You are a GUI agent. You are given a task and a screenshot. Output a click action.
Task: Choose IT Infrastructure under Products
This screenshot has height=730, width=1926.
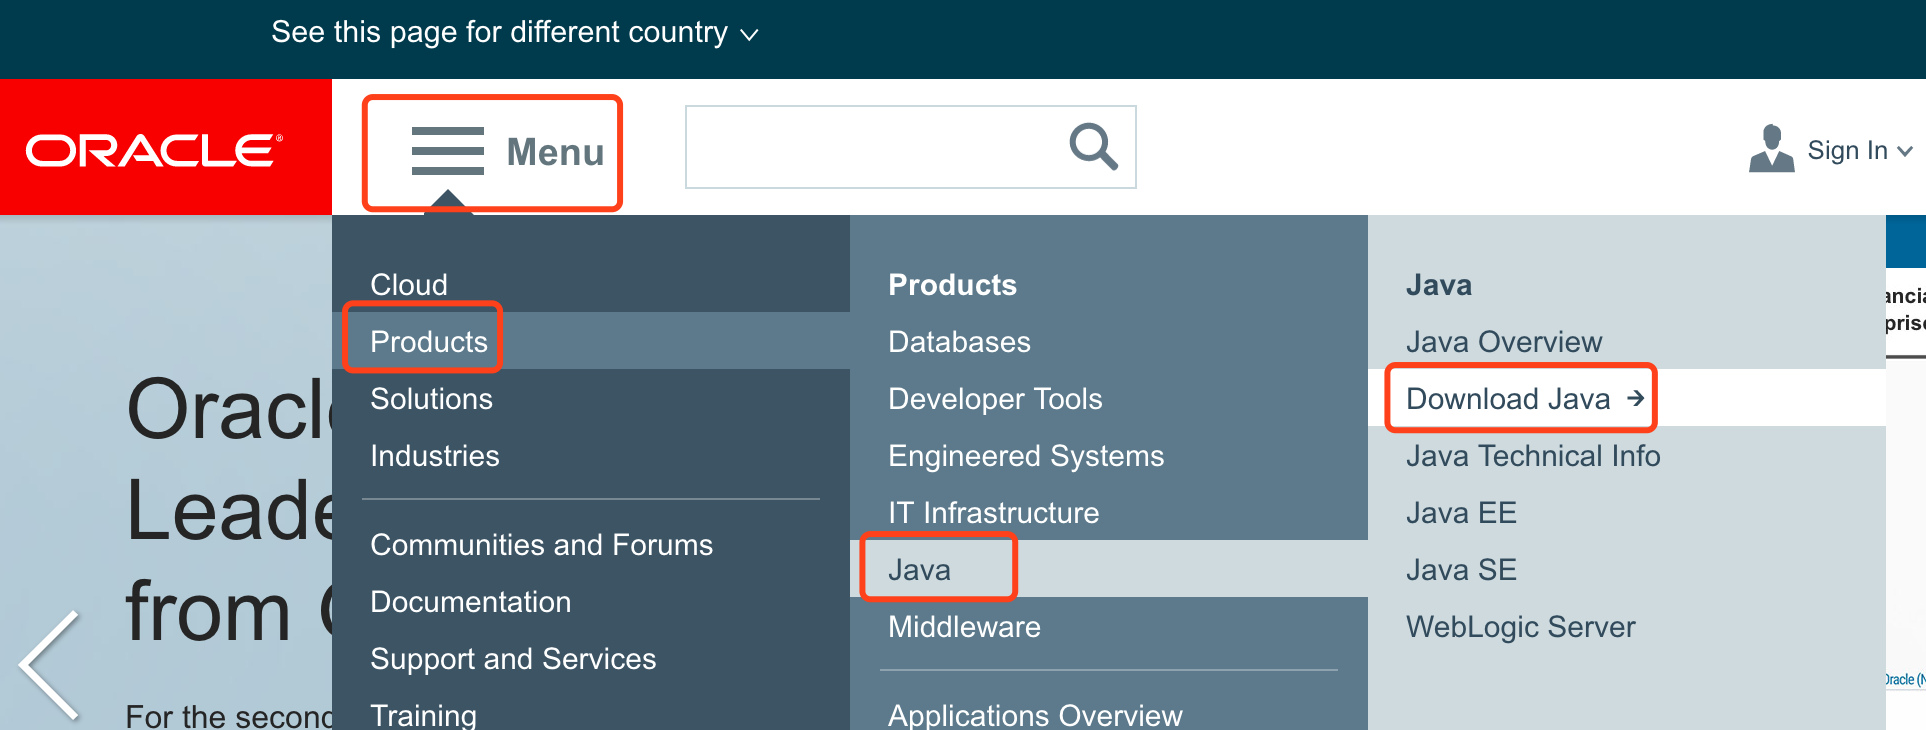click(x=993, y=513)
